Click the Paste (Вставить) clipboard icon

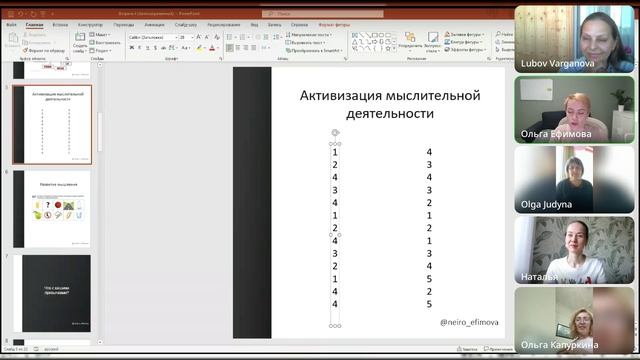pos(13,38)
